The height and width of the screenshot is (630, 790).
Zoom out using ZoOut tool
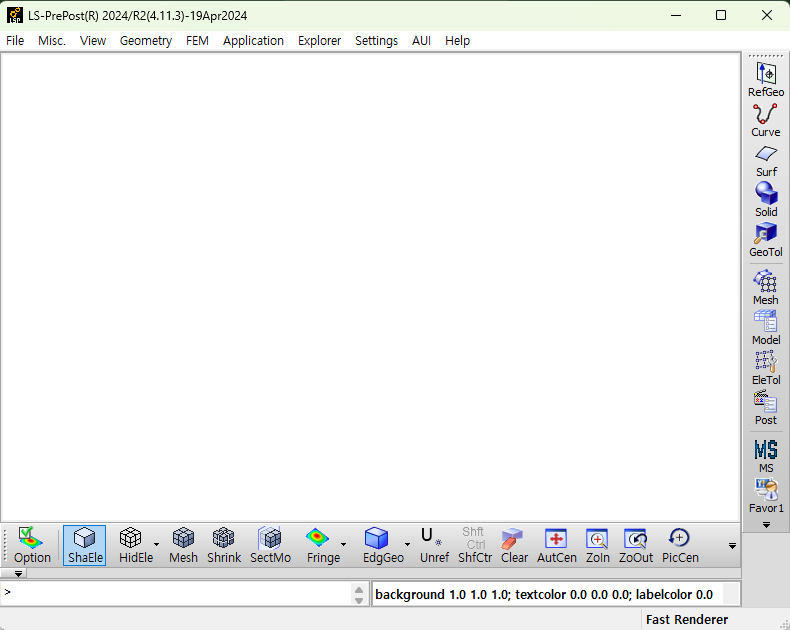(x=636, y=545)
